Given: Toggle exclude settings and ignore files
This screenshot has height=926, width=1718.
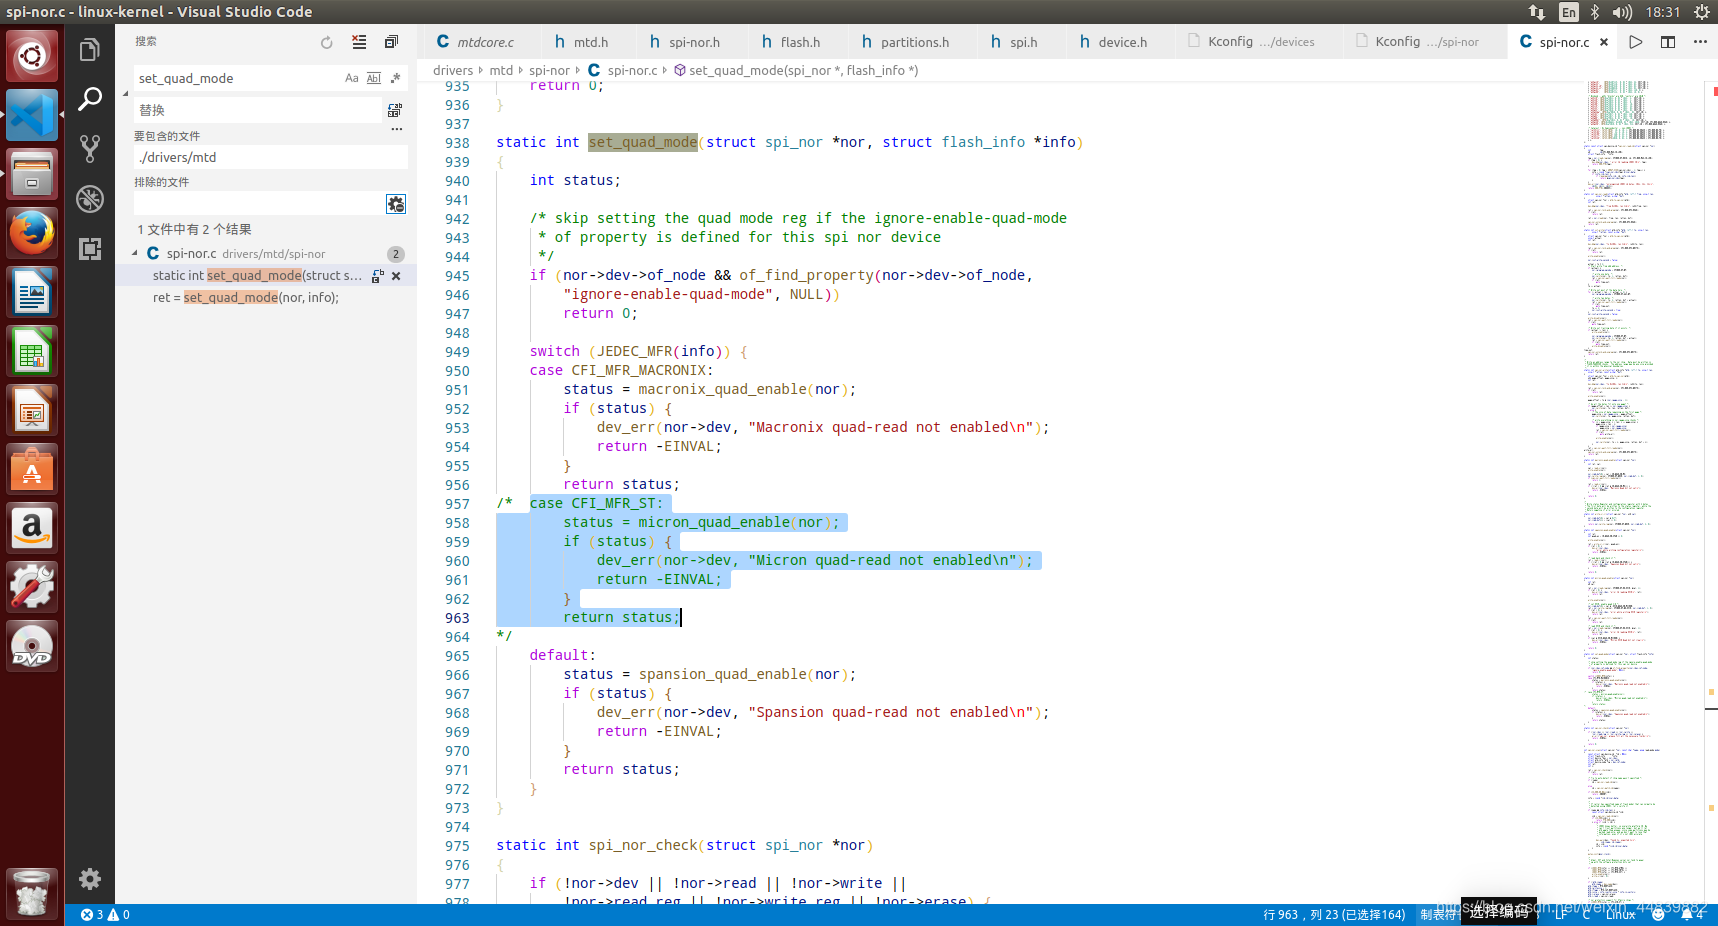Looking at the screenshot, I should pyautogui.click(x=396, y=204).
